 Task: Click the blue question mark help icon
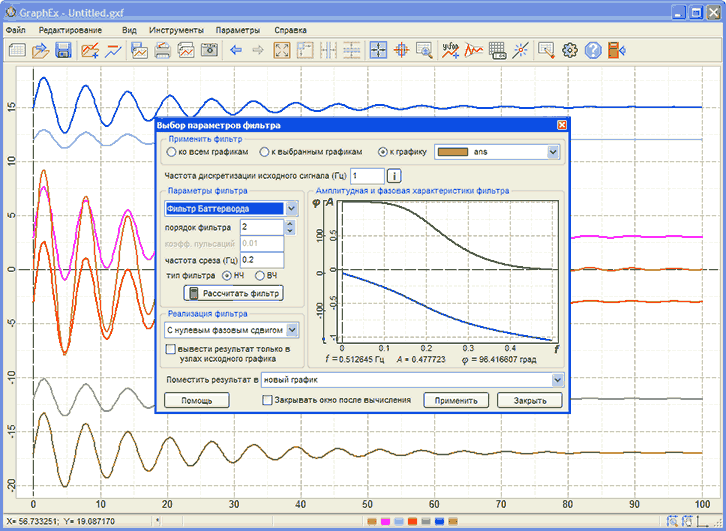click(x=593, y=50)
